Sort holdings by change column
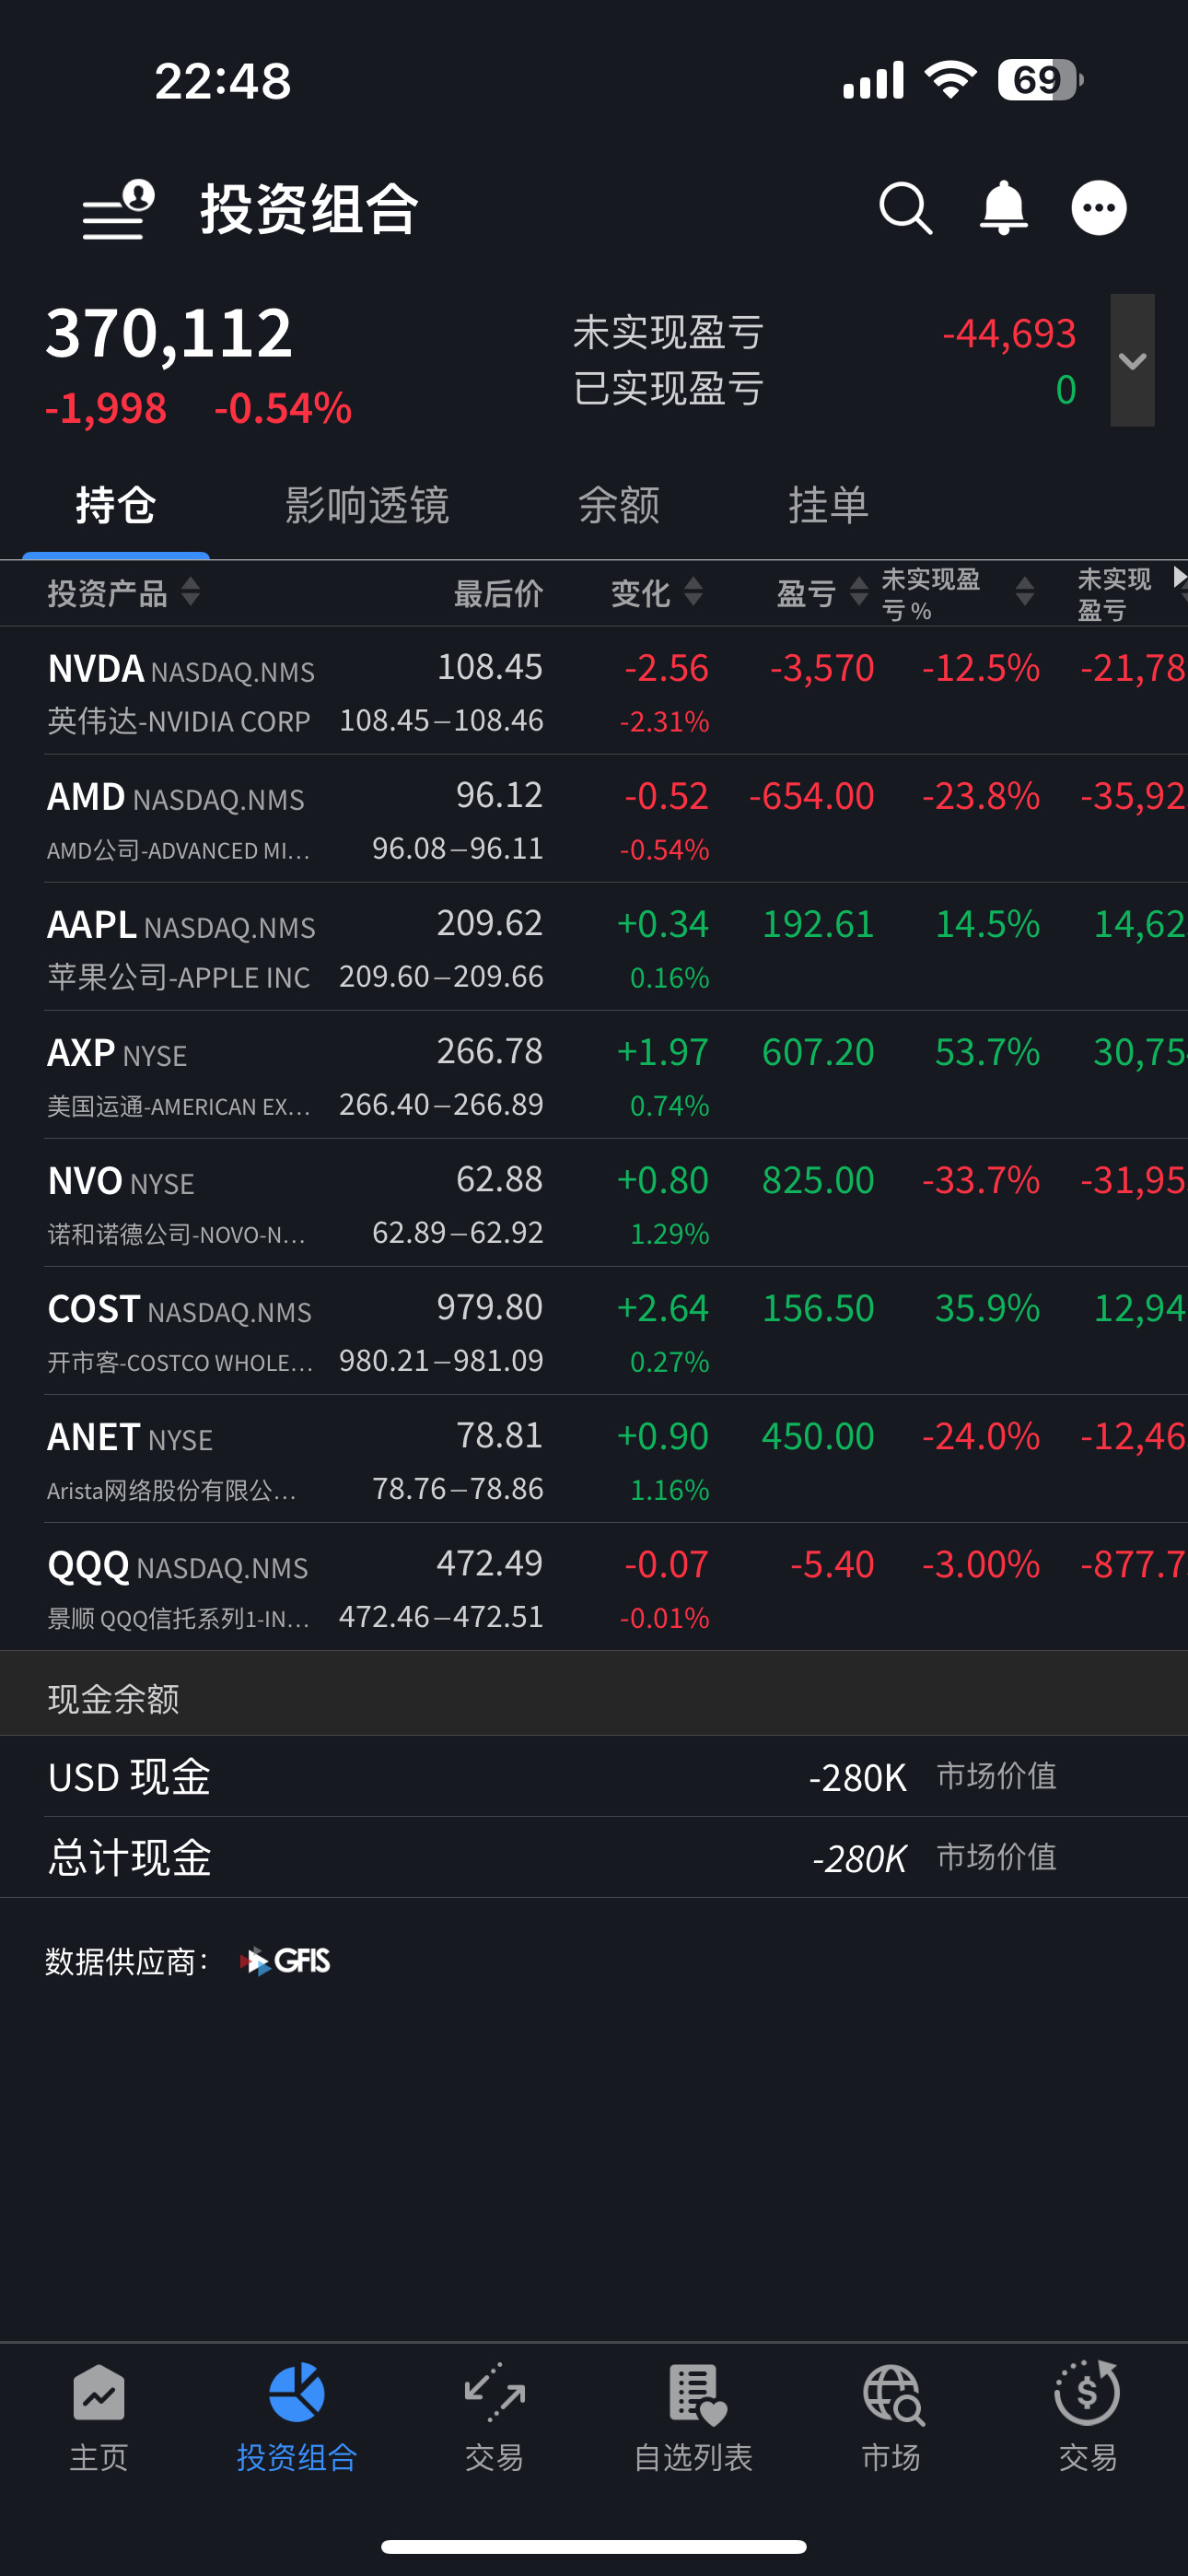Viewport: 1188px width, 2576px height. 656,593
